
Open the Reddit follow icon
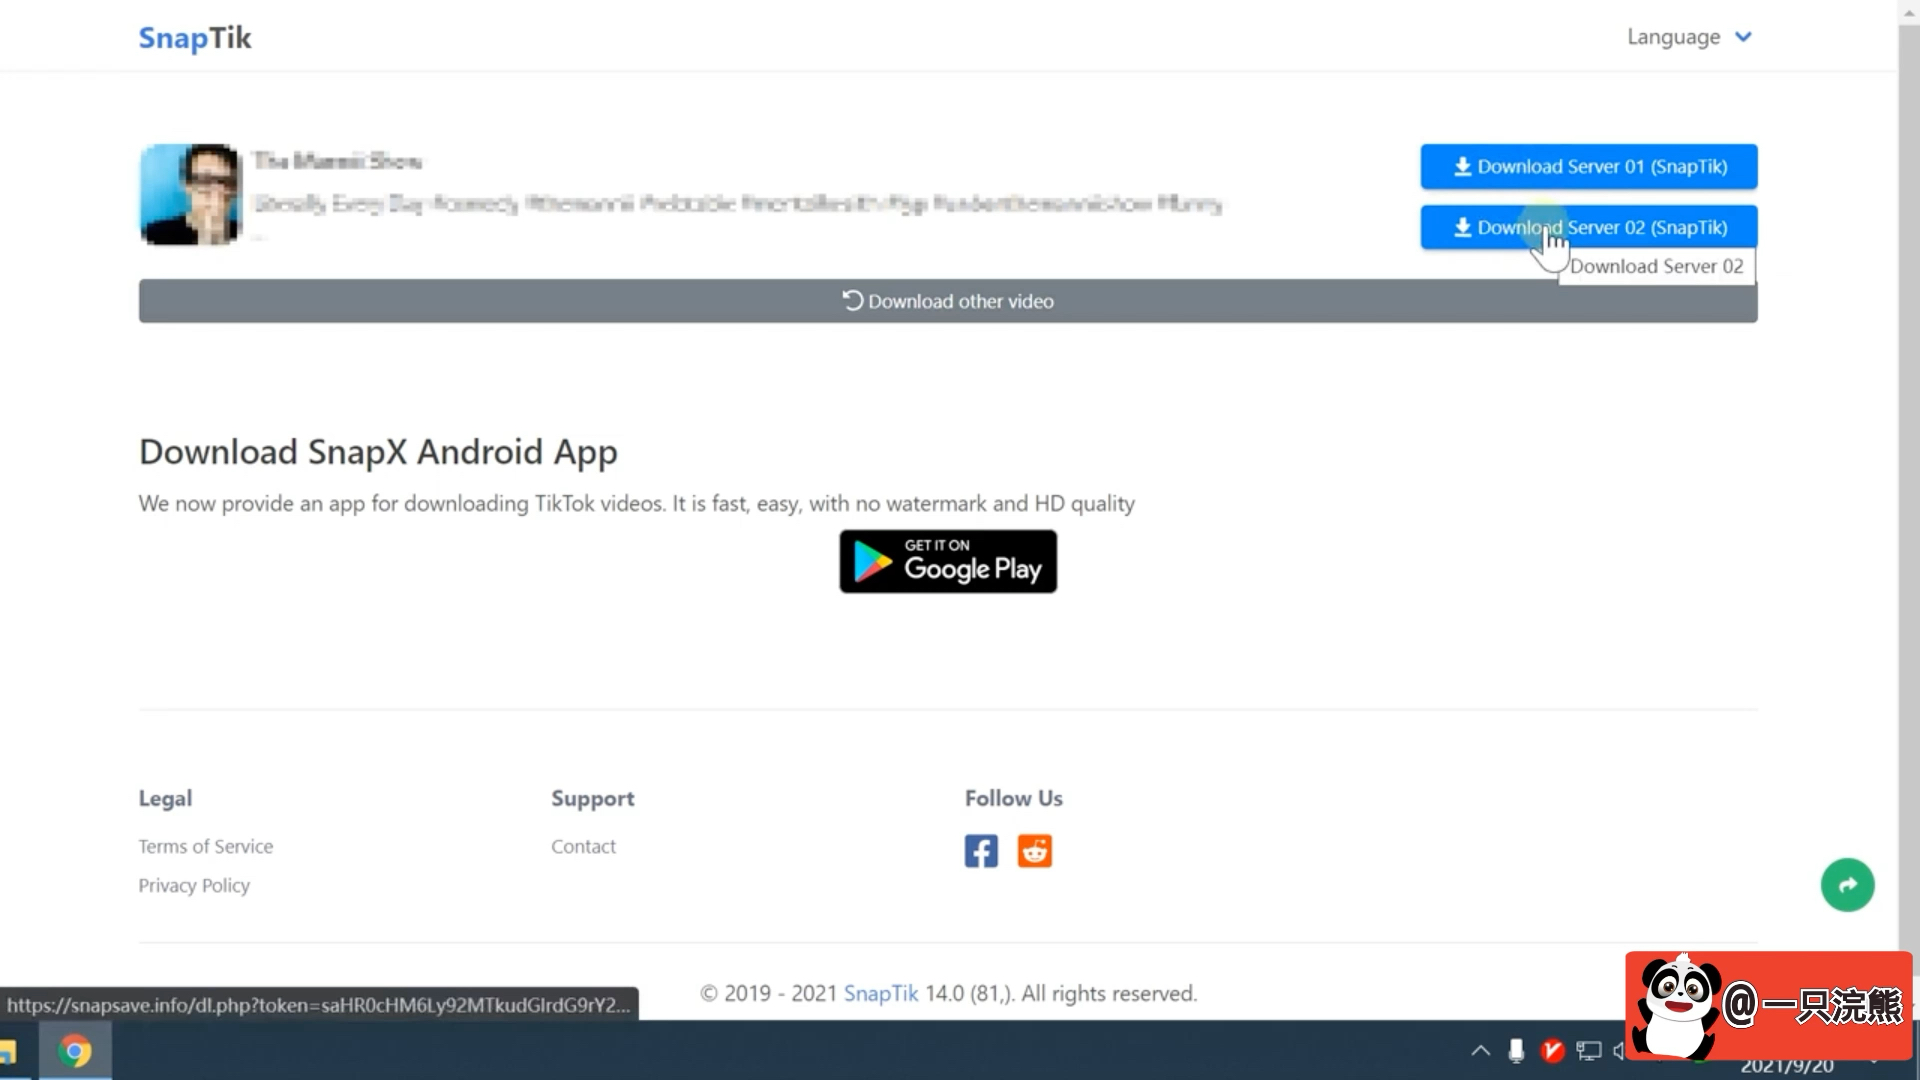(1034, 851)
